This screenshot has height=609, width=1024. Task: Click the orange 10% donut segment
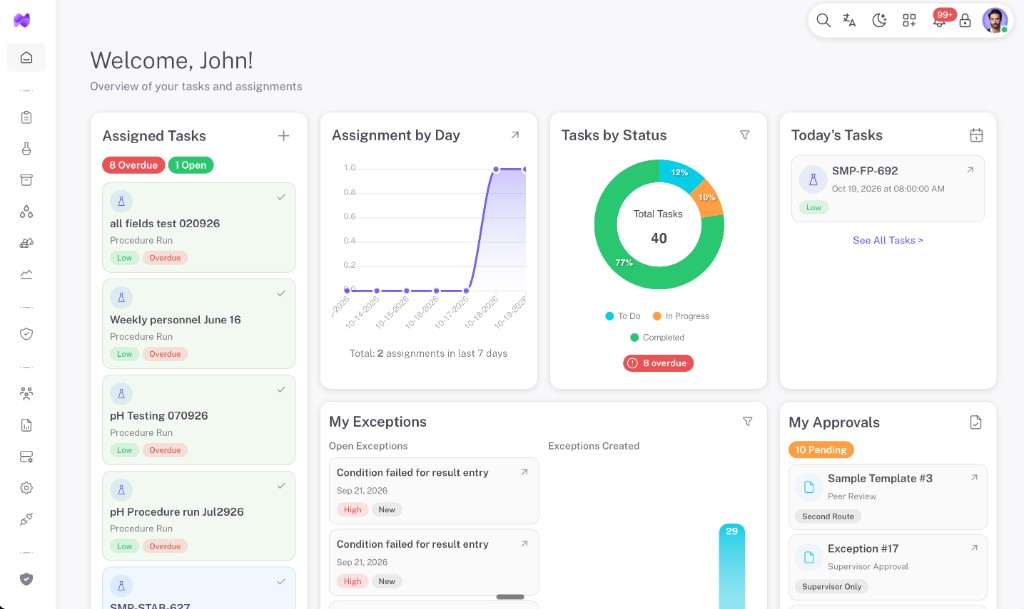(707, 198)
